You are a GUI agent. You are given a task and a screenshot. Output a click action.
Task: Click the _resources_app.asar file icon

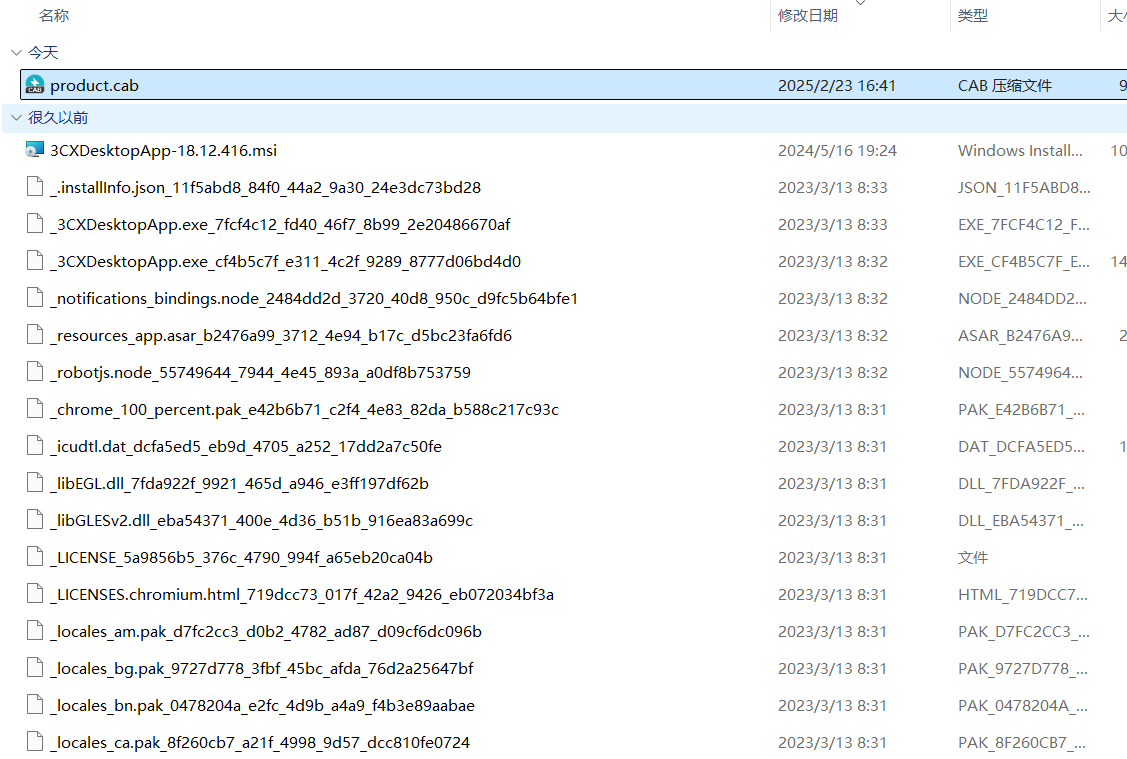coord(34,335)
